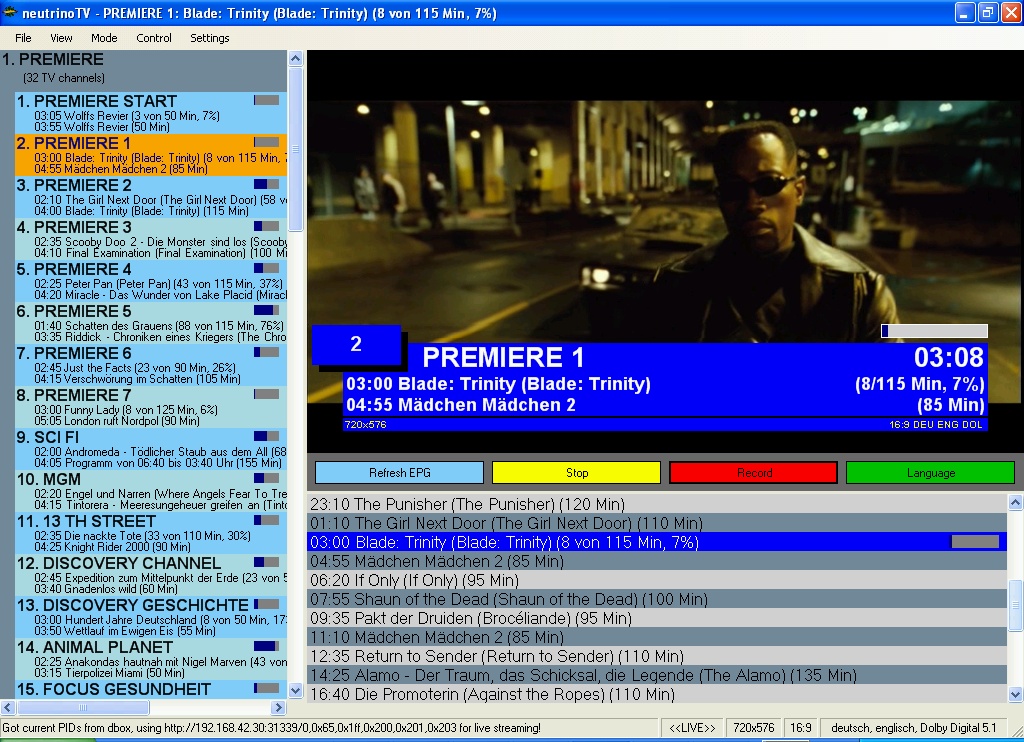Image resolution: width=1024 pixels, height=742 pixels.
Task: Select the PREMIERE 3 channel
Action: click(x=151, y=239)
